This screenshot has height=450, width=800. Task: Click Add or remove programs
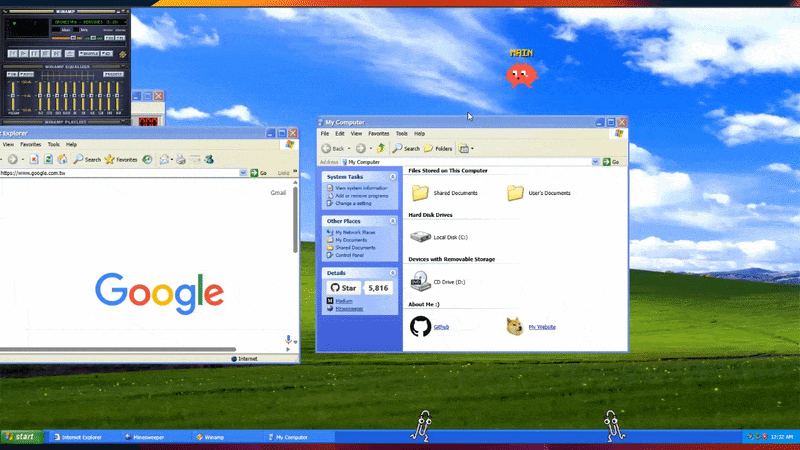click(362, 195)
